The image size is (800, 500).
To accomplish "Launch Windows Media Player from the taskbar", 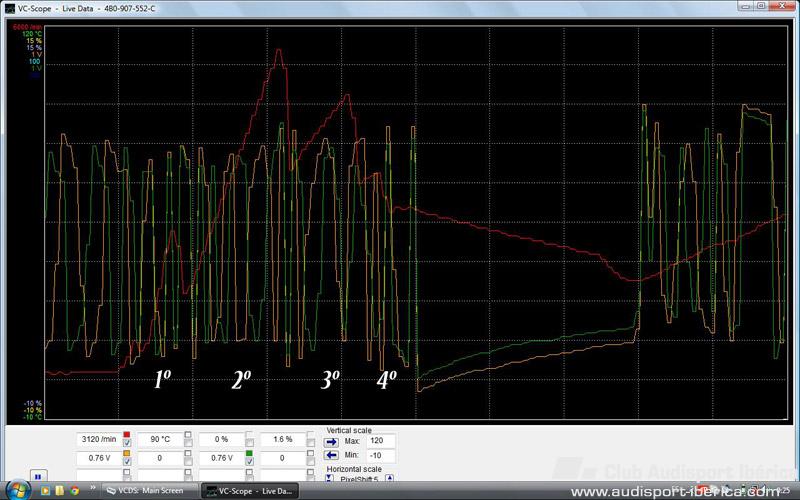I will (x=45, y=491).
